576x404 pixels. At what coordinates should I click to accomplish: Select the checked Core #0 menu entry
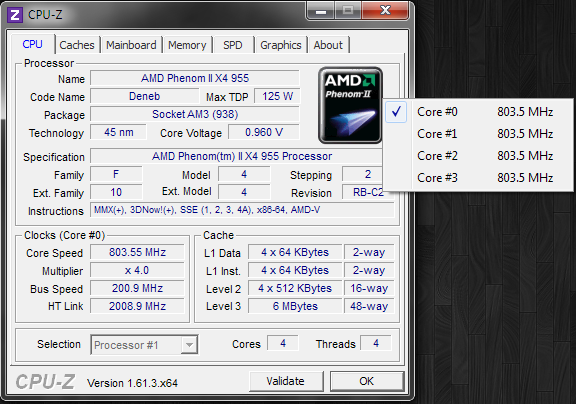point(478,112)
